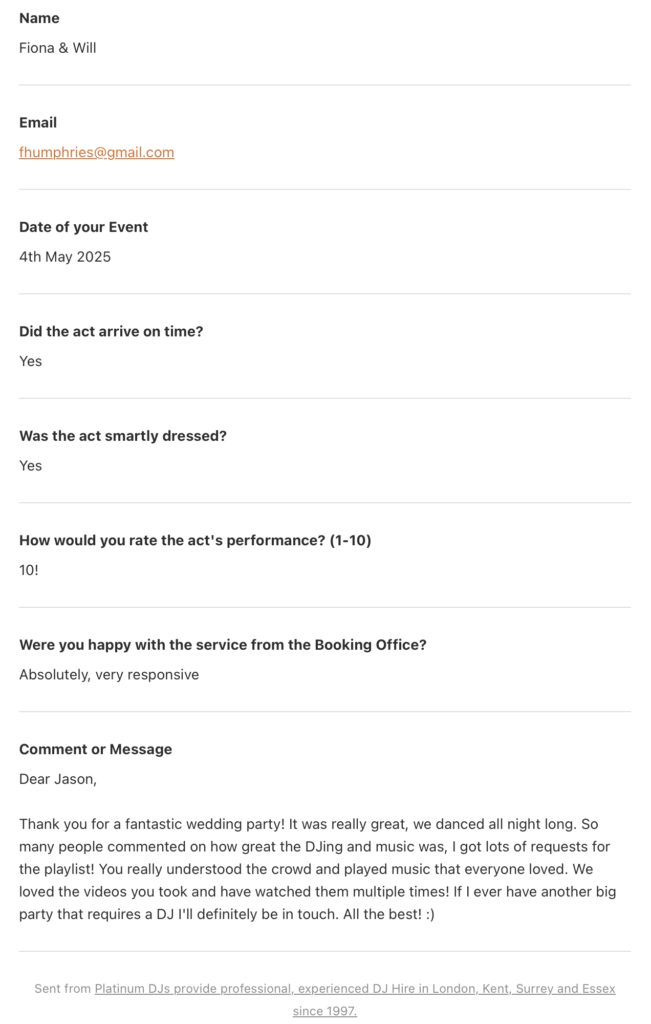Select the Yes answer under smartly dressed
This screenshot has width=651, height=1024.
[31, 466]
